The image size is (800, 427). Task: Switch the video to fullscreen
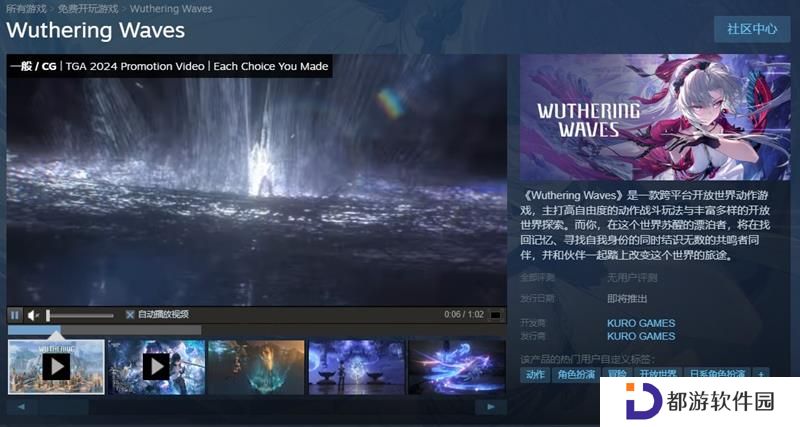(495, 315)
